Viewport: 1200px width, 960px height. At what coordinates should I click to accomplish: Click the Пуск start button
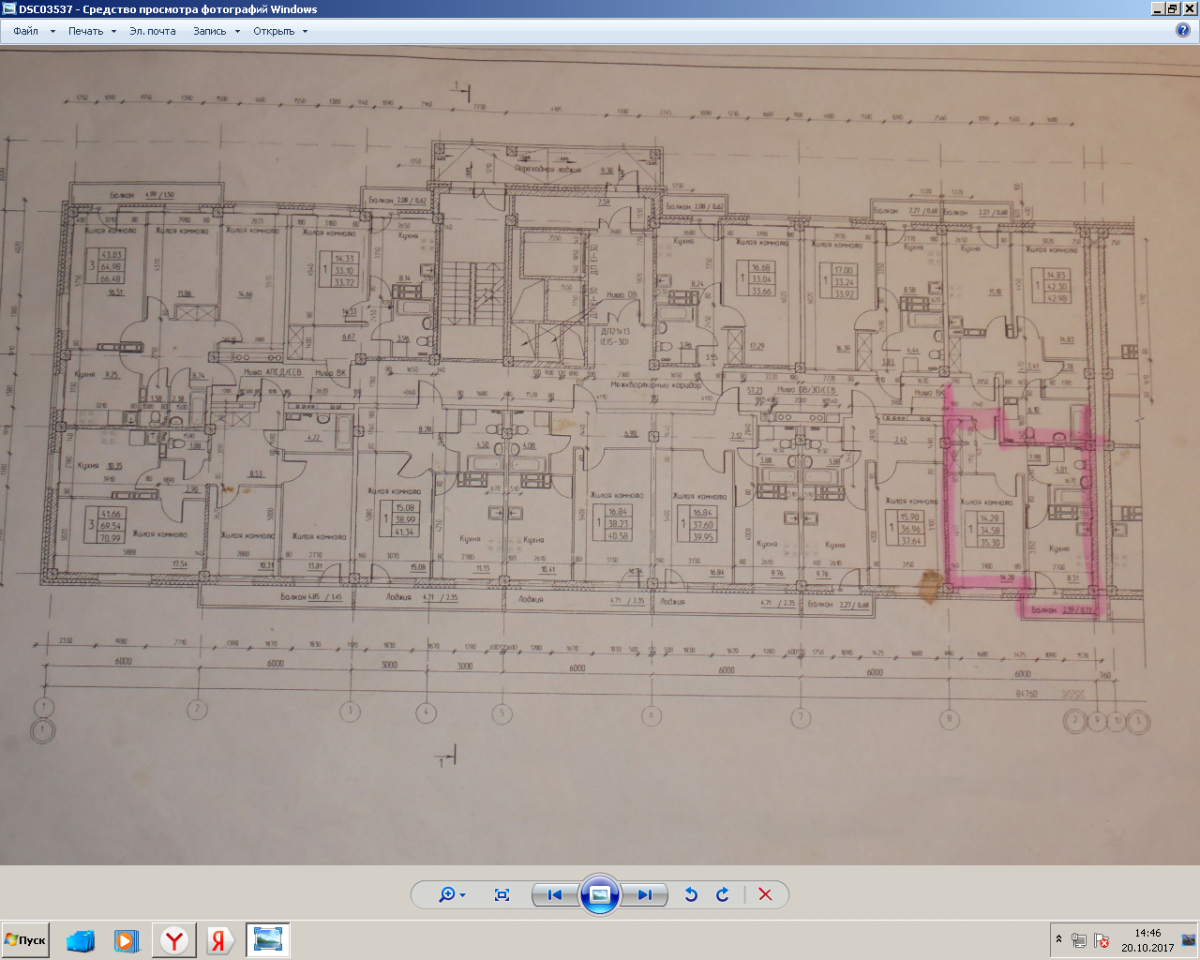pyautogui.click(x=26, y=941)
